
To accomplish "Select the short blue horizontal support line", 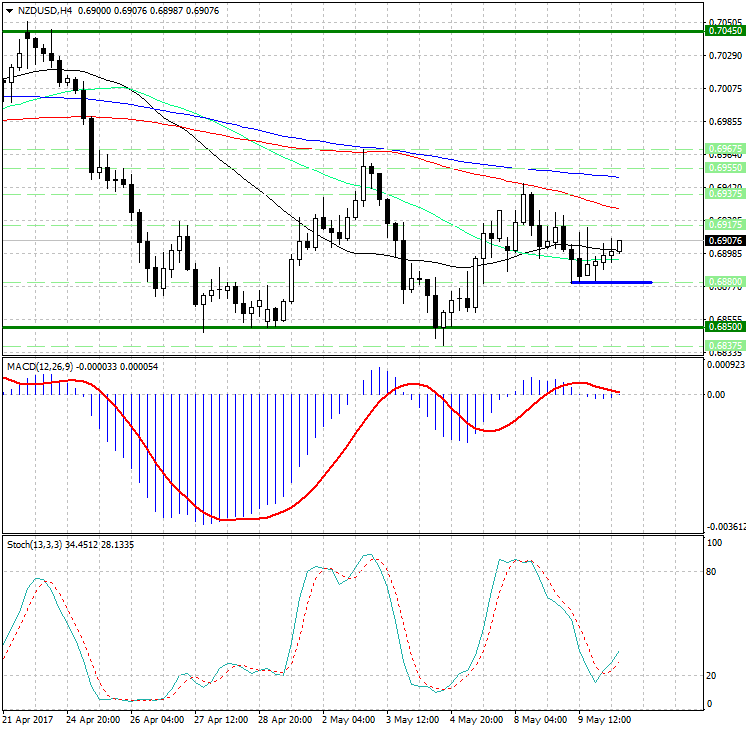I will [x=611, y=282].
